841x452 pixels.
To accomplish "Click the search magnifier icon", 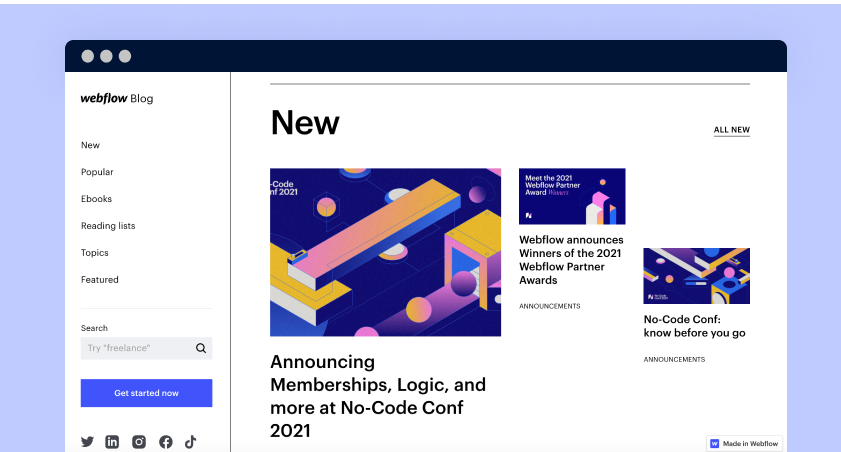I will pyautogui.click(x=201, y=348).
